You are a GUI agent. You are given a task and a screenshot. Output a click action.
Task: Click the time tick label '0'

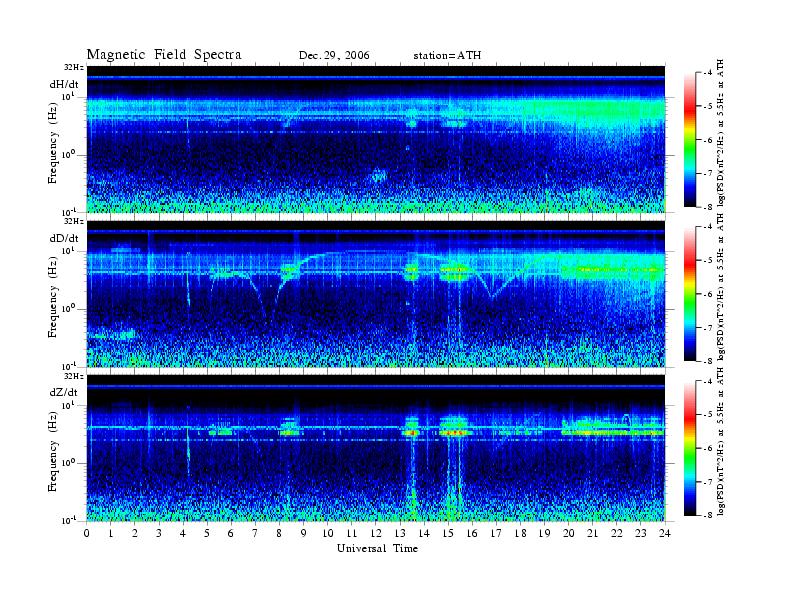coord(87,533)
